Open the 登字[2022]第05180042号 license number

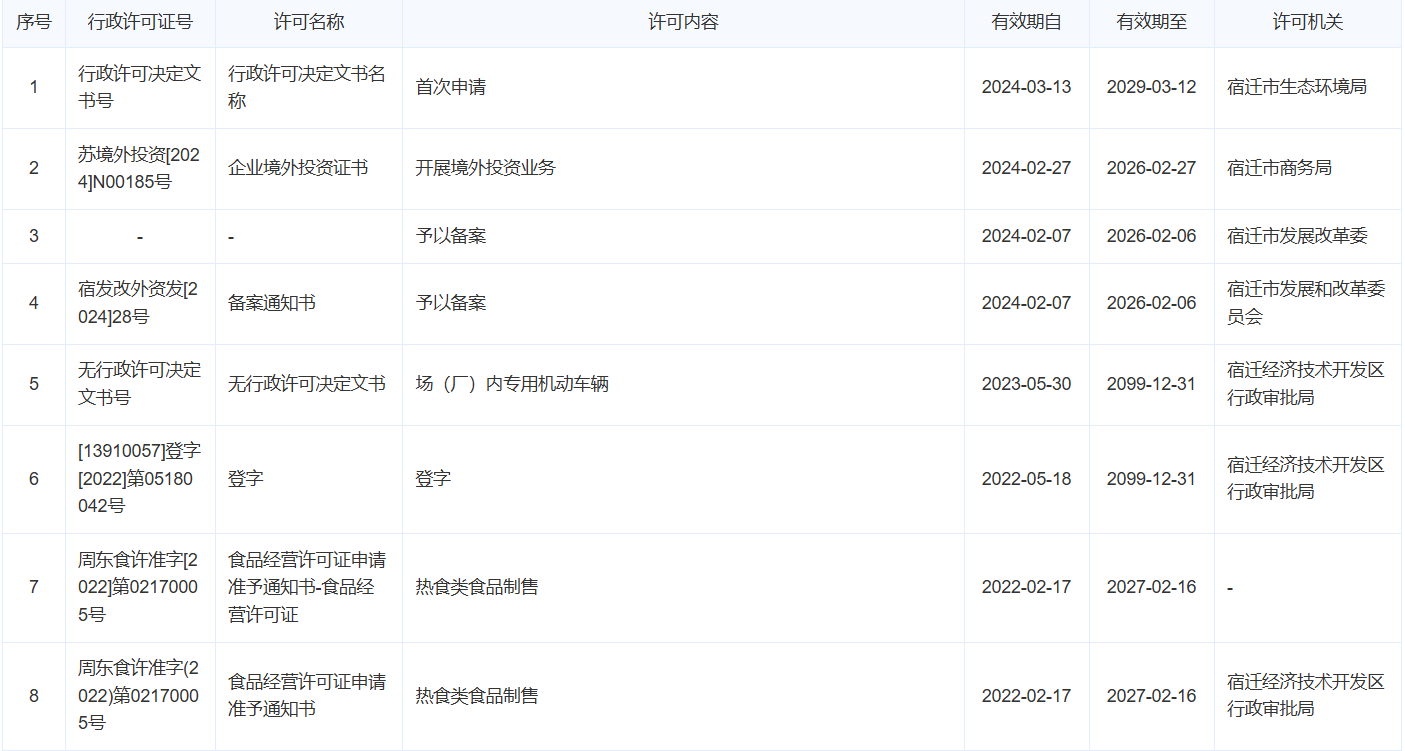point(140,479)
